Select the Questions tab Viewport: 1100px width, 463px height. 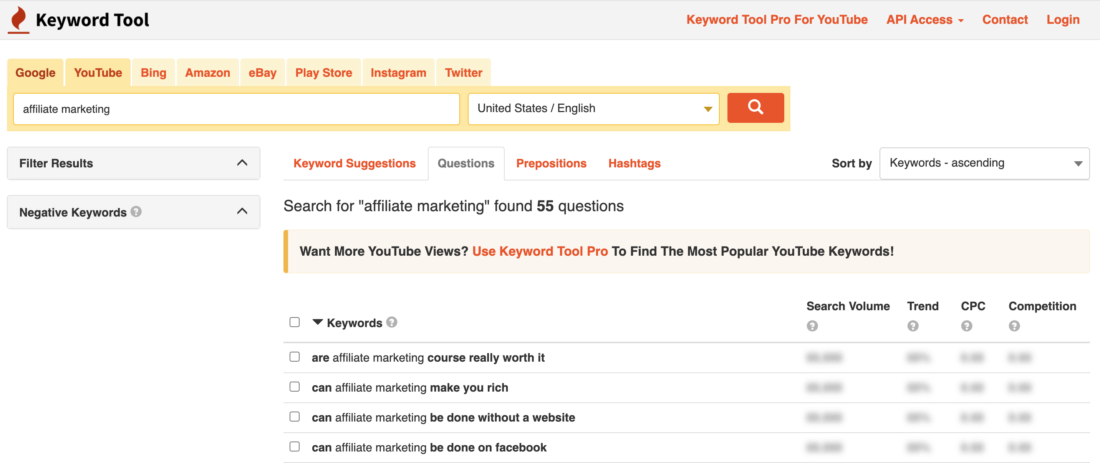tap(466, 163)
